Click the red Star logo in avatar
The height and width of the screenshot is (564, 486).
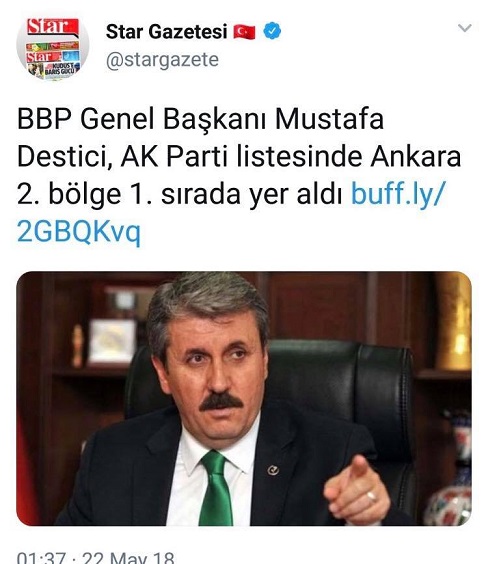coord(53,27)
